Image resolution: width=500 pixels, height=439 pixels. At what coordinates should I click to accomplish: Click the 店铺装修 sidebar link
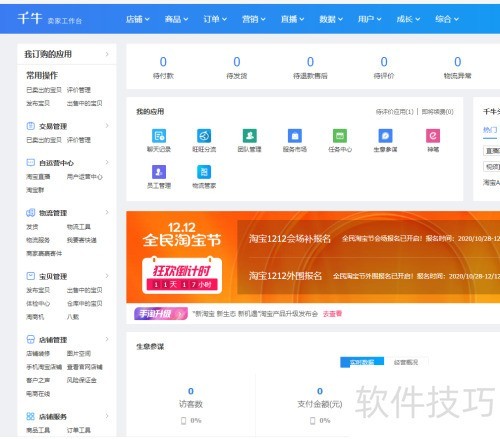38,353
